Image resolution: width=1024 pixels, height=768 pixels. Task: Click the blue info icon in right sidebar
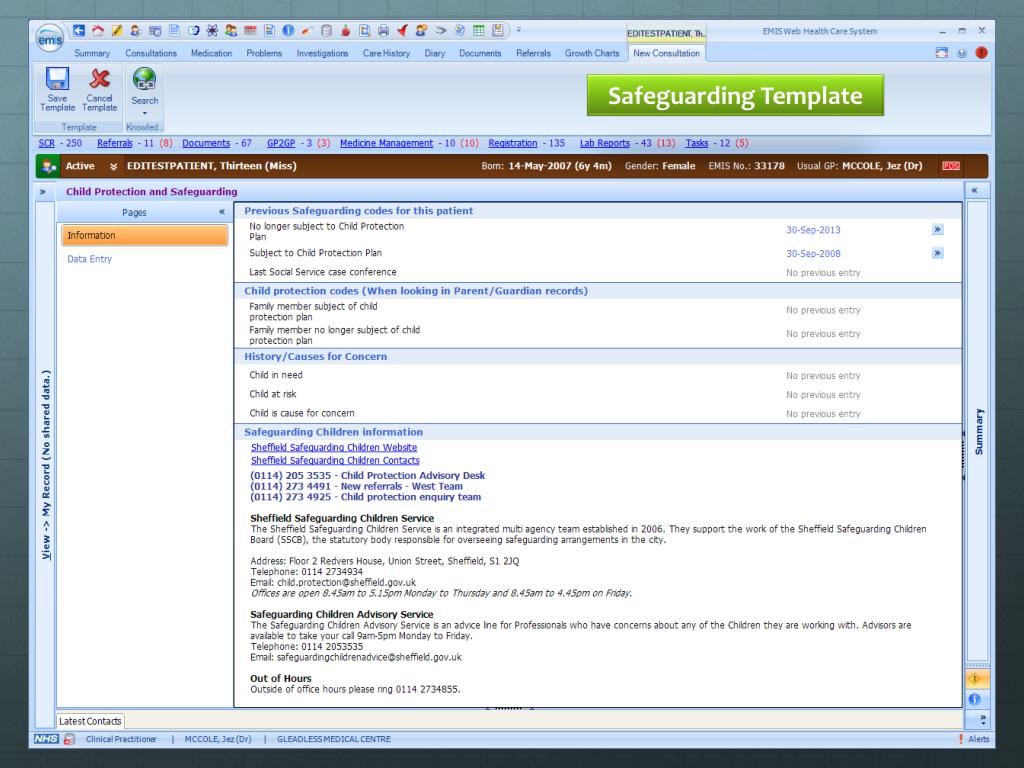[974, 699]
